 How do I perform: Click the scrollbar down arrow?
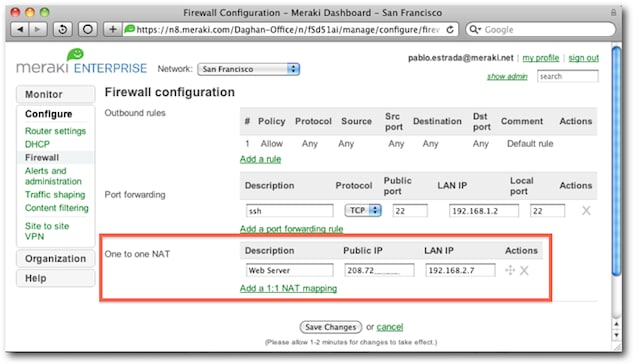click(x=616, y=335)
